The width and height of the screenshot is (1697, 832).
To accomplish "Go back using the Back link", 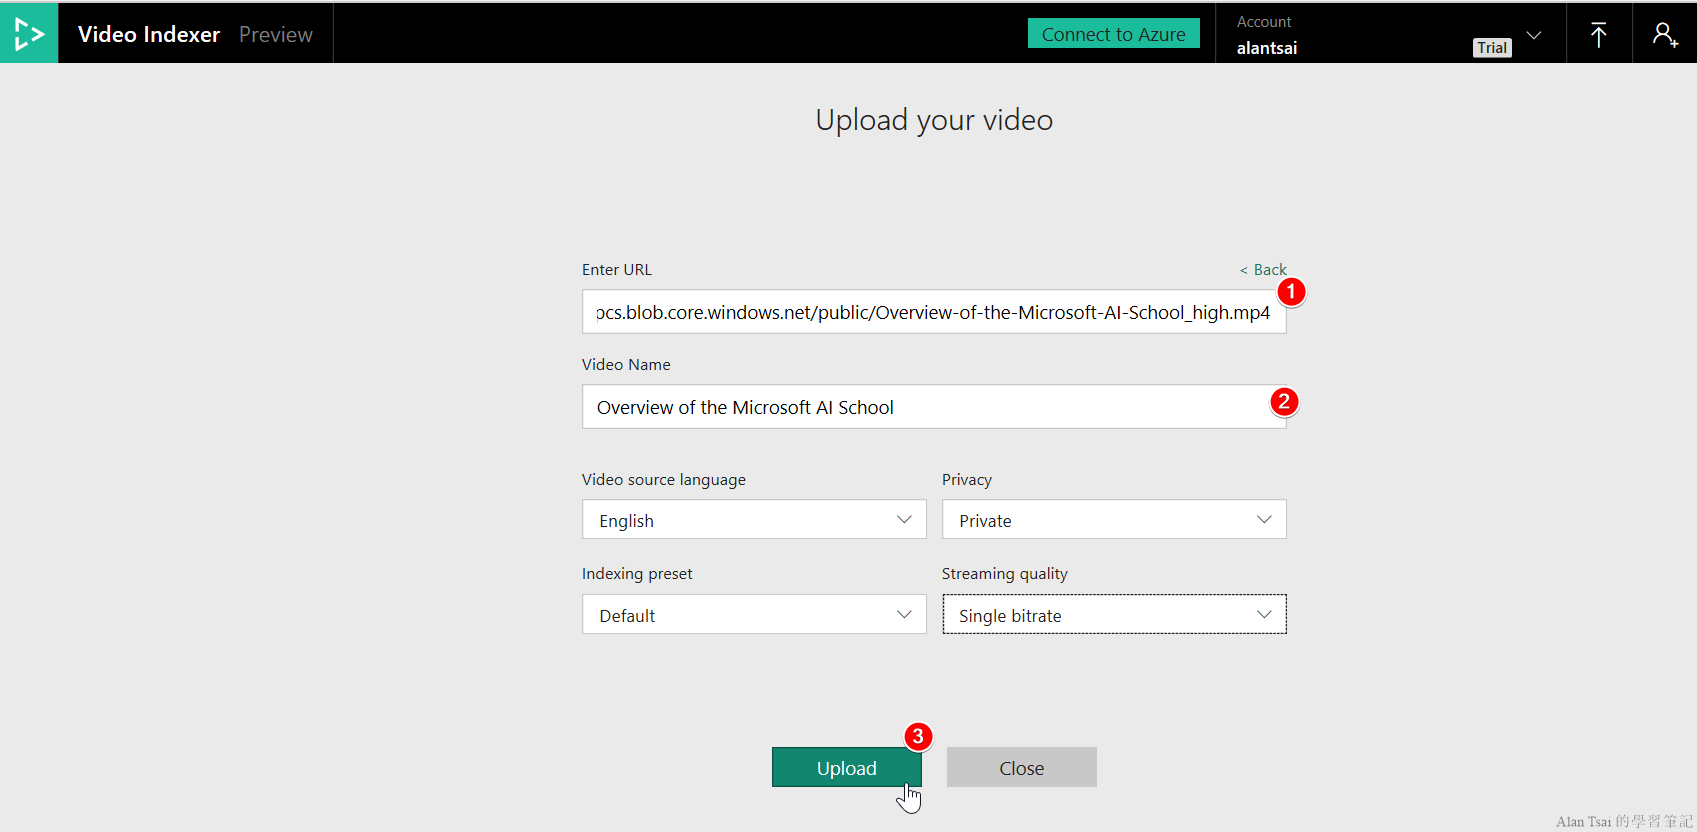I will (1263, 270).
